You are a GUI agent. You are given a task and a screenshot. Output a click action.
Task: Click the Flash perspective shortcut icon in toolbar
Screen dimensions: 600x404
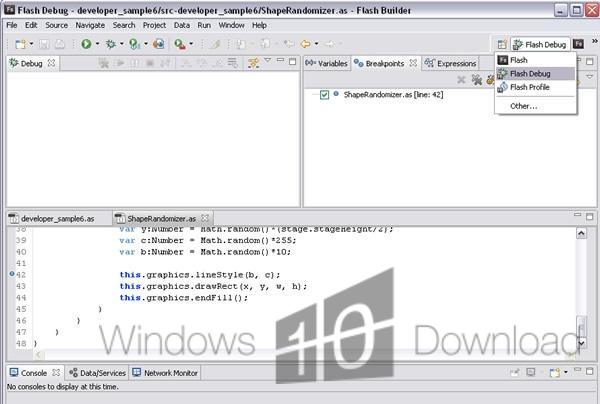[578, 44]
